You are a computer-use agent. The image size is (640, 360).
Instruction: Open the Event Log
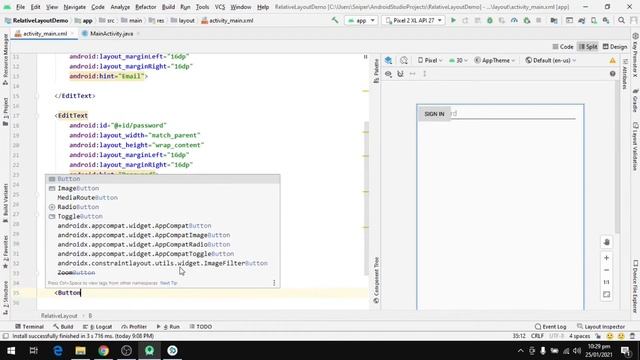pyautogui.click(x=550, y=327)
